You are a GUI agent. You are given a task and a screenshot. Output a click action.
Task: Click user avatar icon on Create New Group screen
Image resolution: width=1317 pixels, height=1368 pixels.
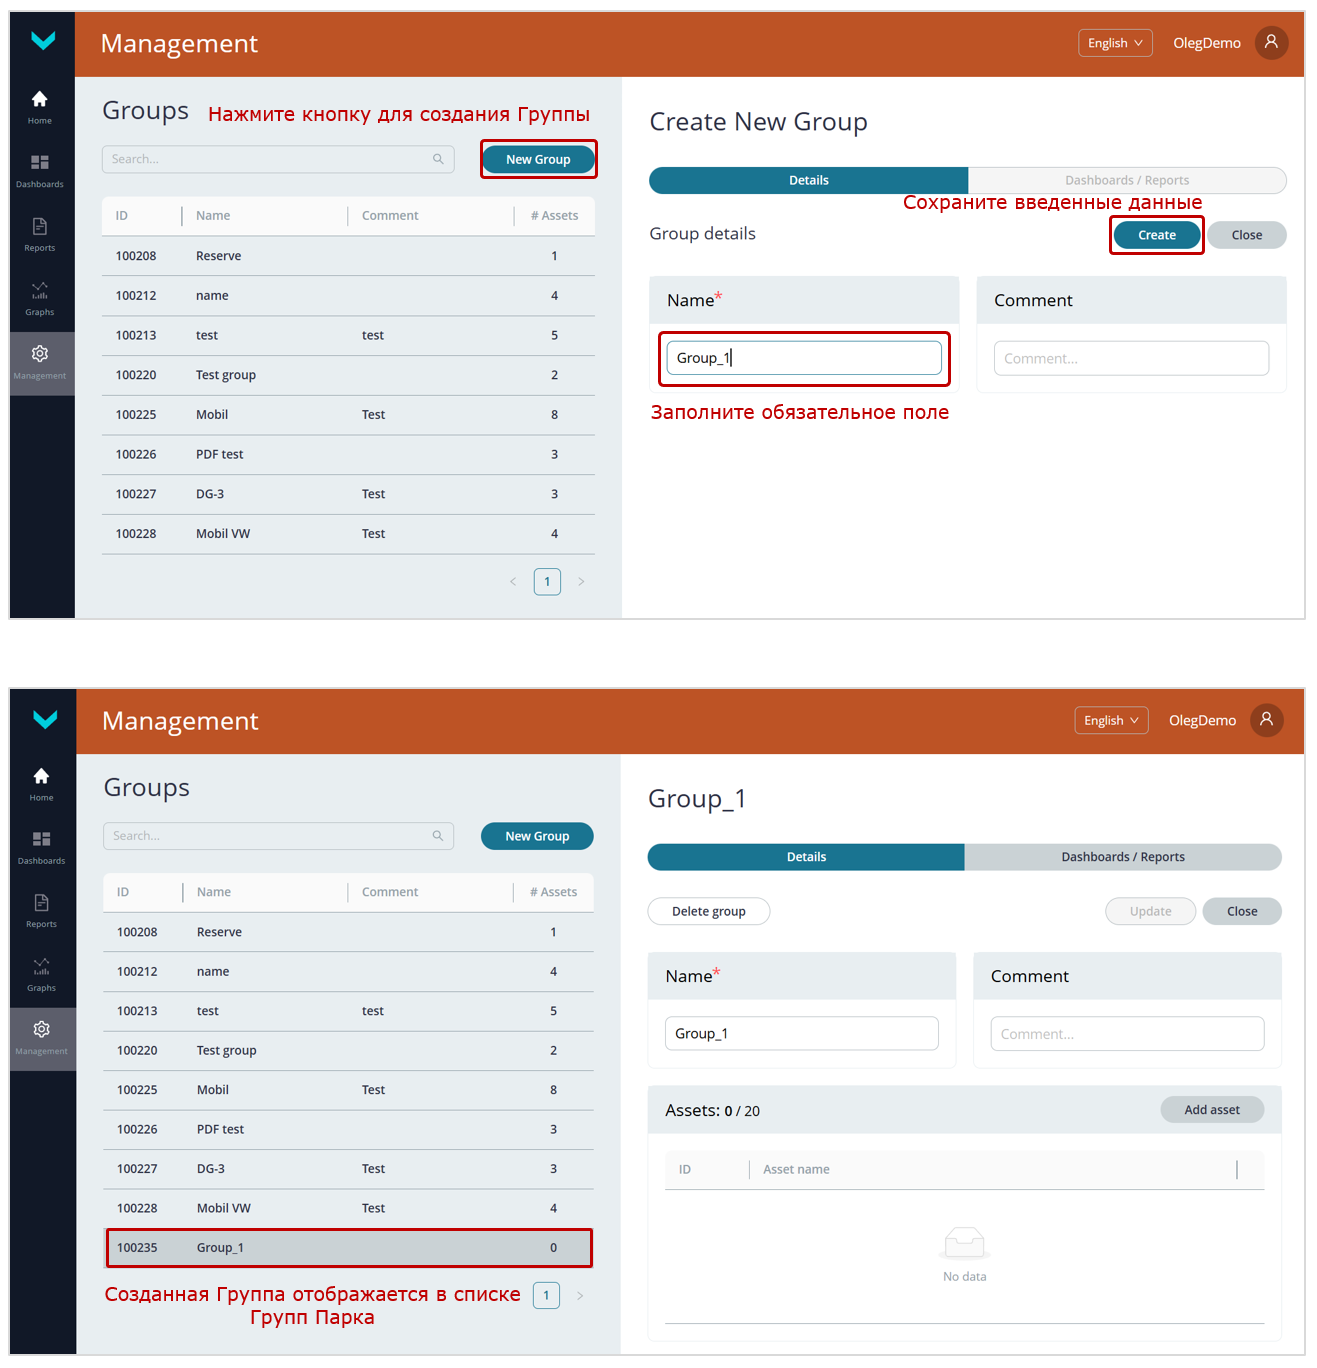pos(1271,42)
